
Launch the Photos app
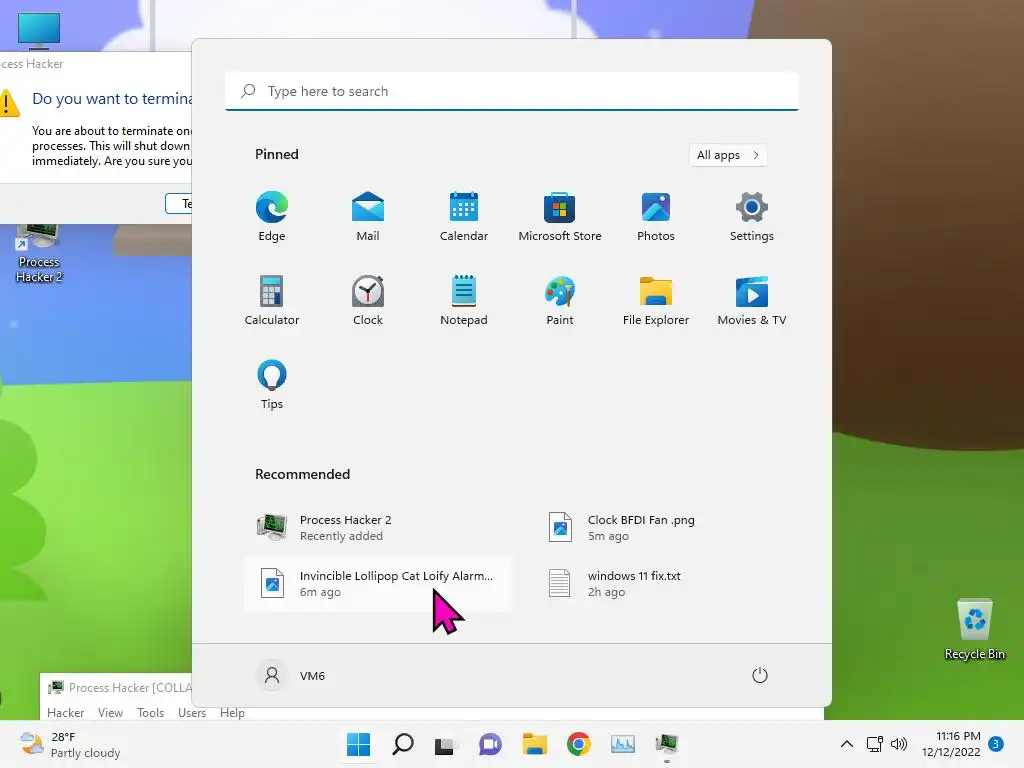coord(656,217)
